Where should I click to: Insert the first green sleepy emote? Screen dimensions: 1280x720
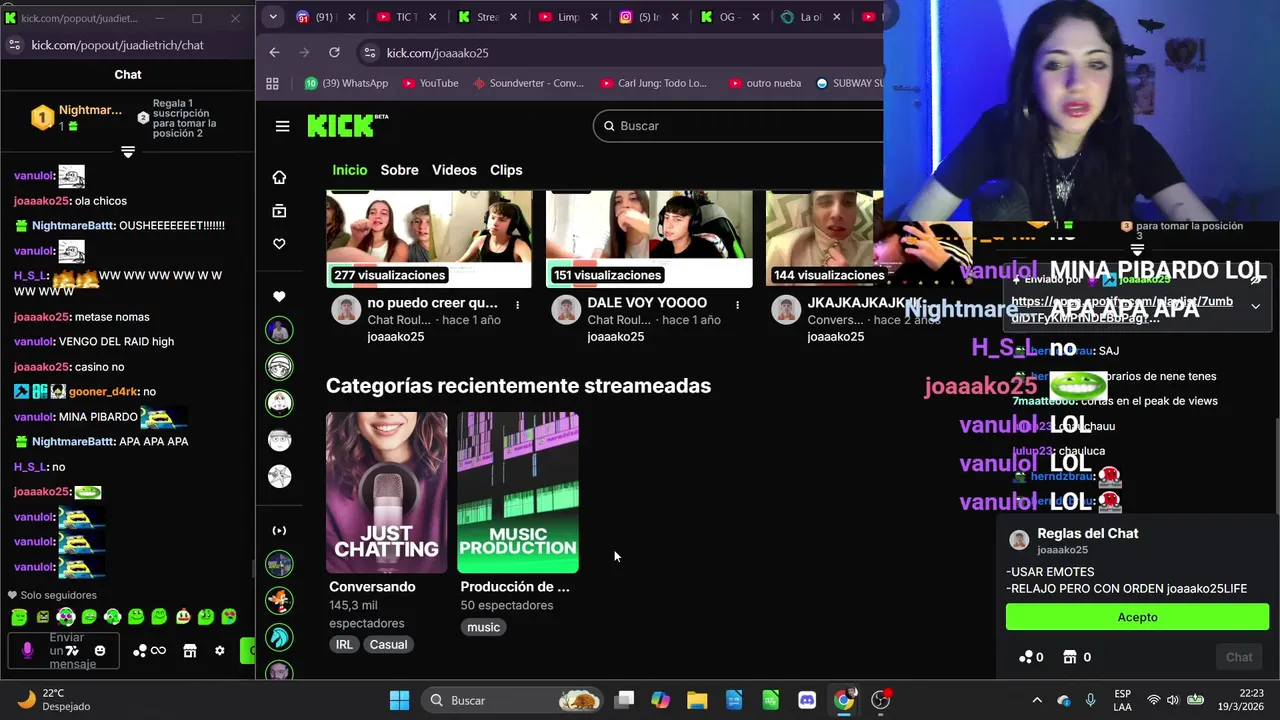pyautogui.click(x=19, y=617)
